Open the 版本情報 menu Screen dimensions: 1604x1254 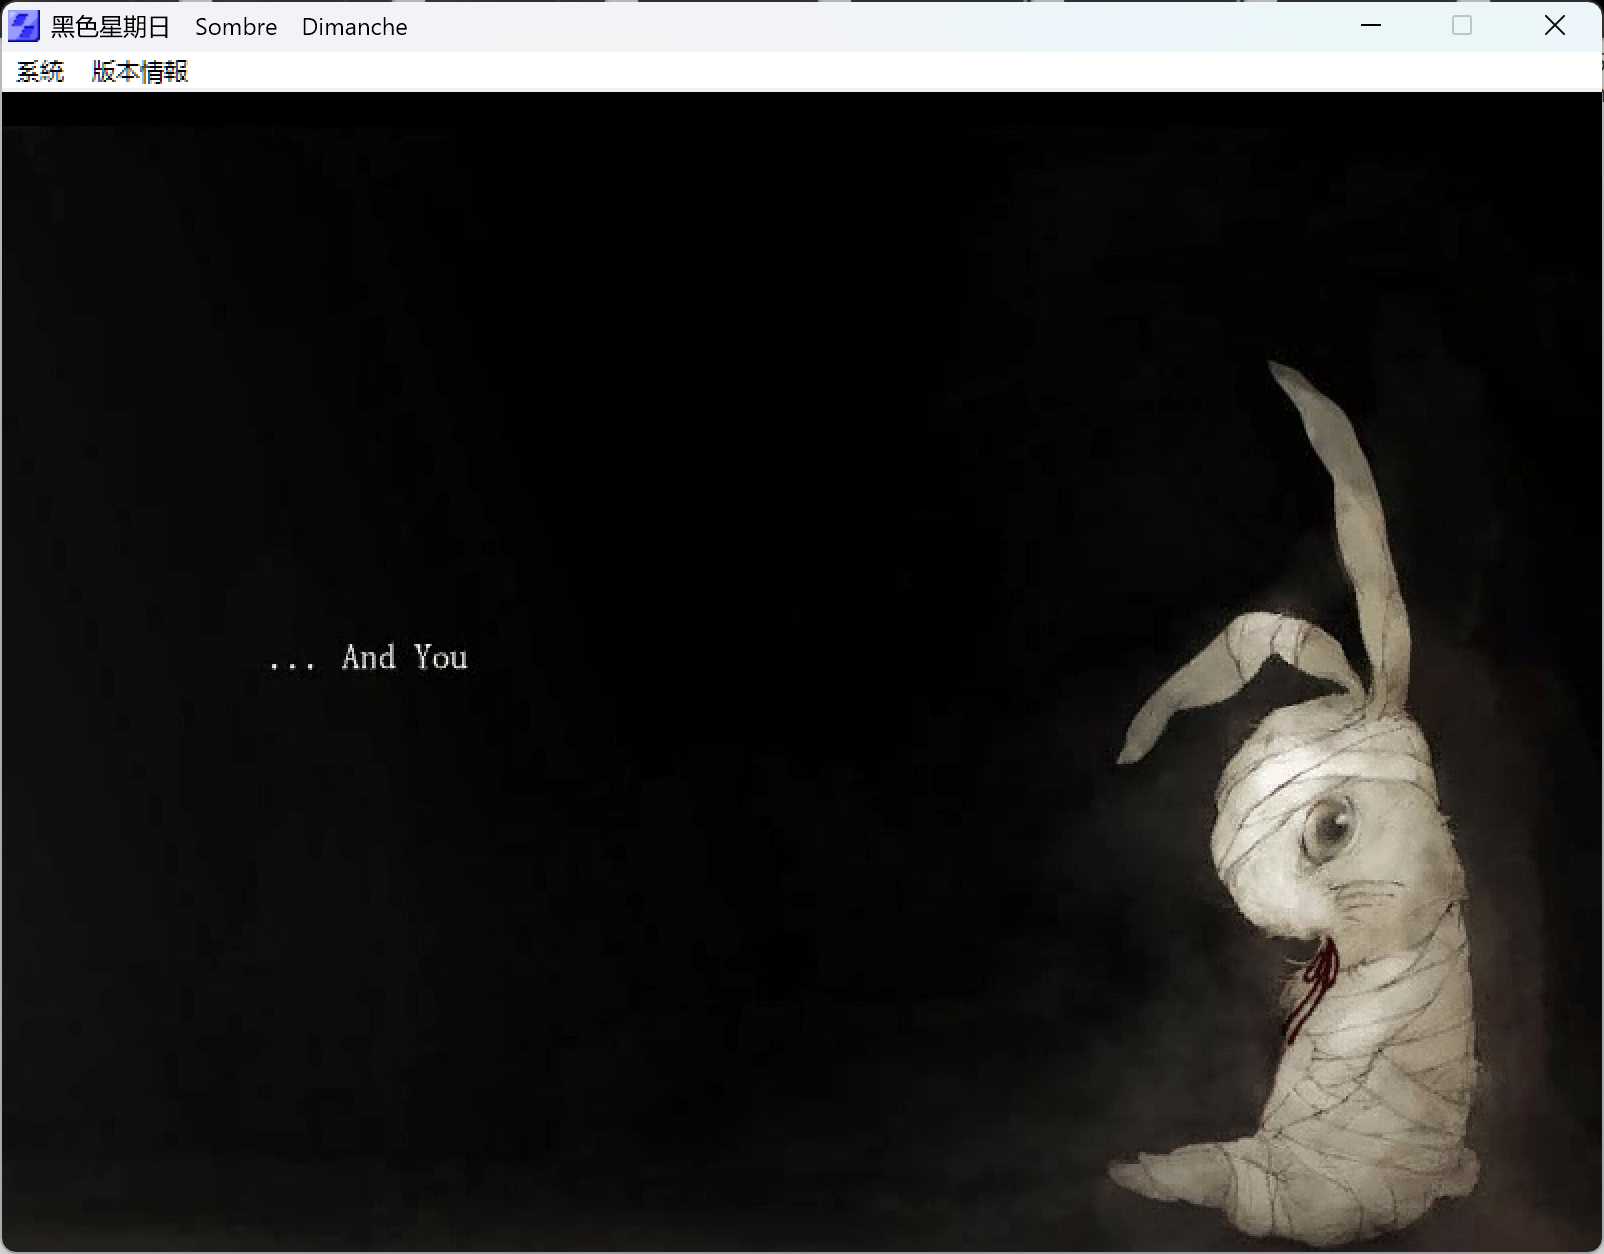click(140, 72)
